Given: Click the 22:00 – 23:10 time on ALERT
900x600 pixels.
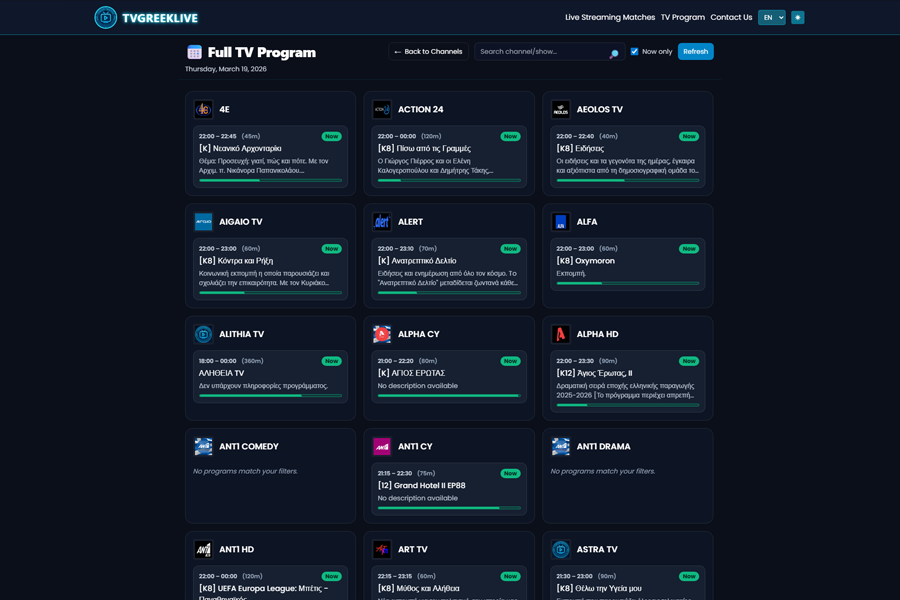Looking at the screenshot, I should [x=395, y=249].
